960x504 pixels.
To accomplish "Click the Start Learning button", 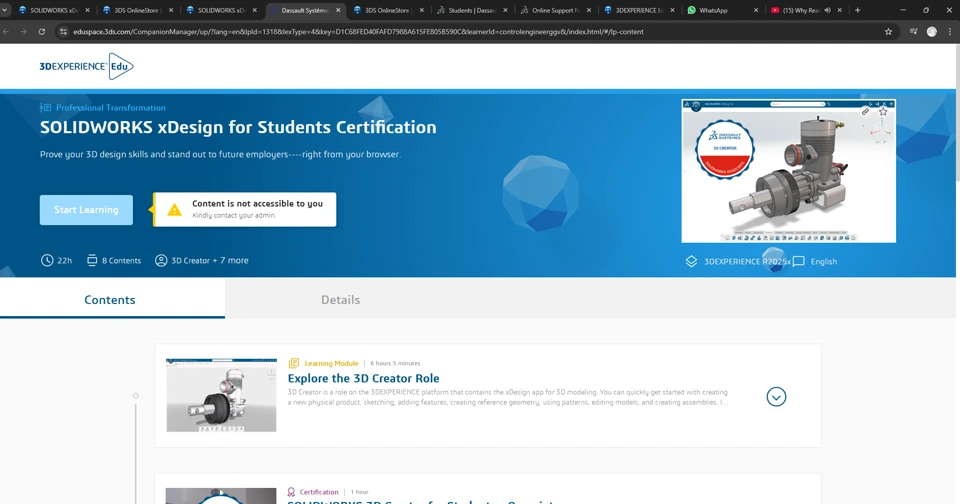I will point(86,210).
